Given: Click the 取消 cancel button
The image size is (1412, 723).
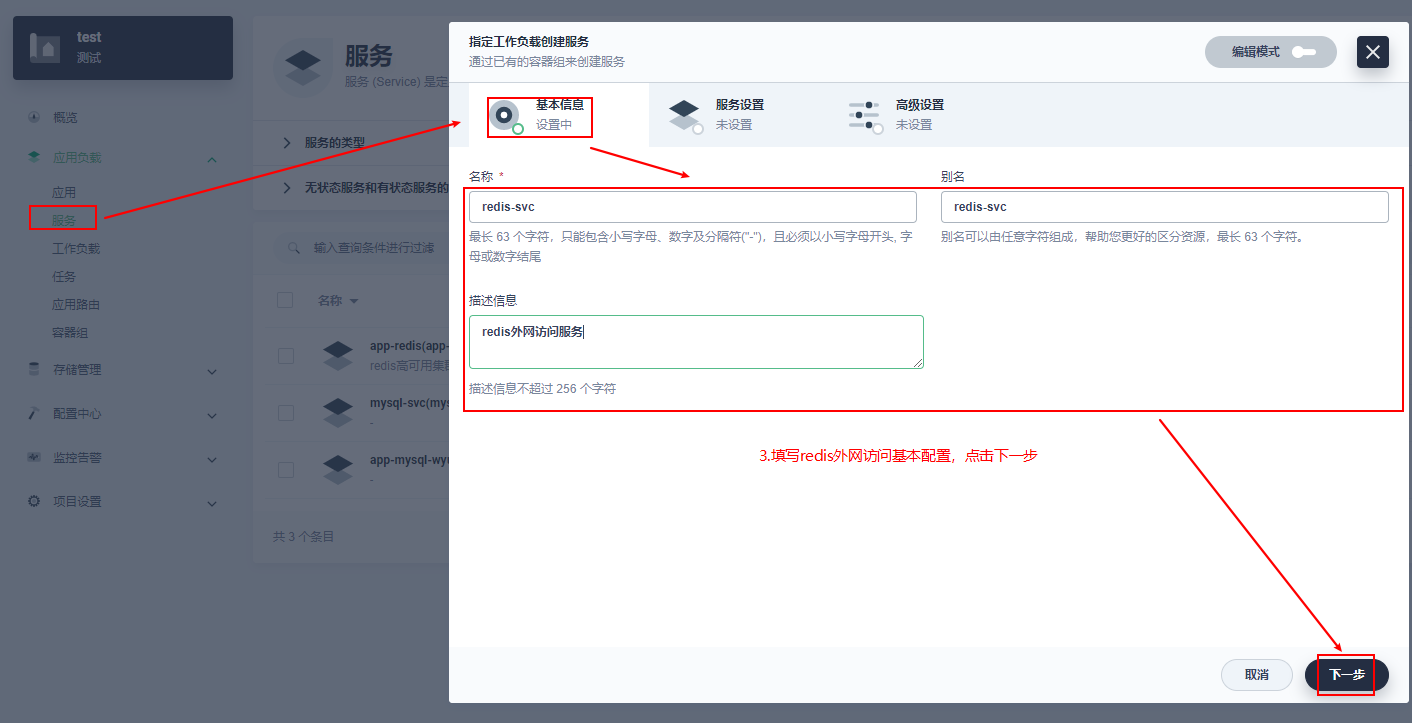Looking at the screenshot, I should [x=1256, y=675].
